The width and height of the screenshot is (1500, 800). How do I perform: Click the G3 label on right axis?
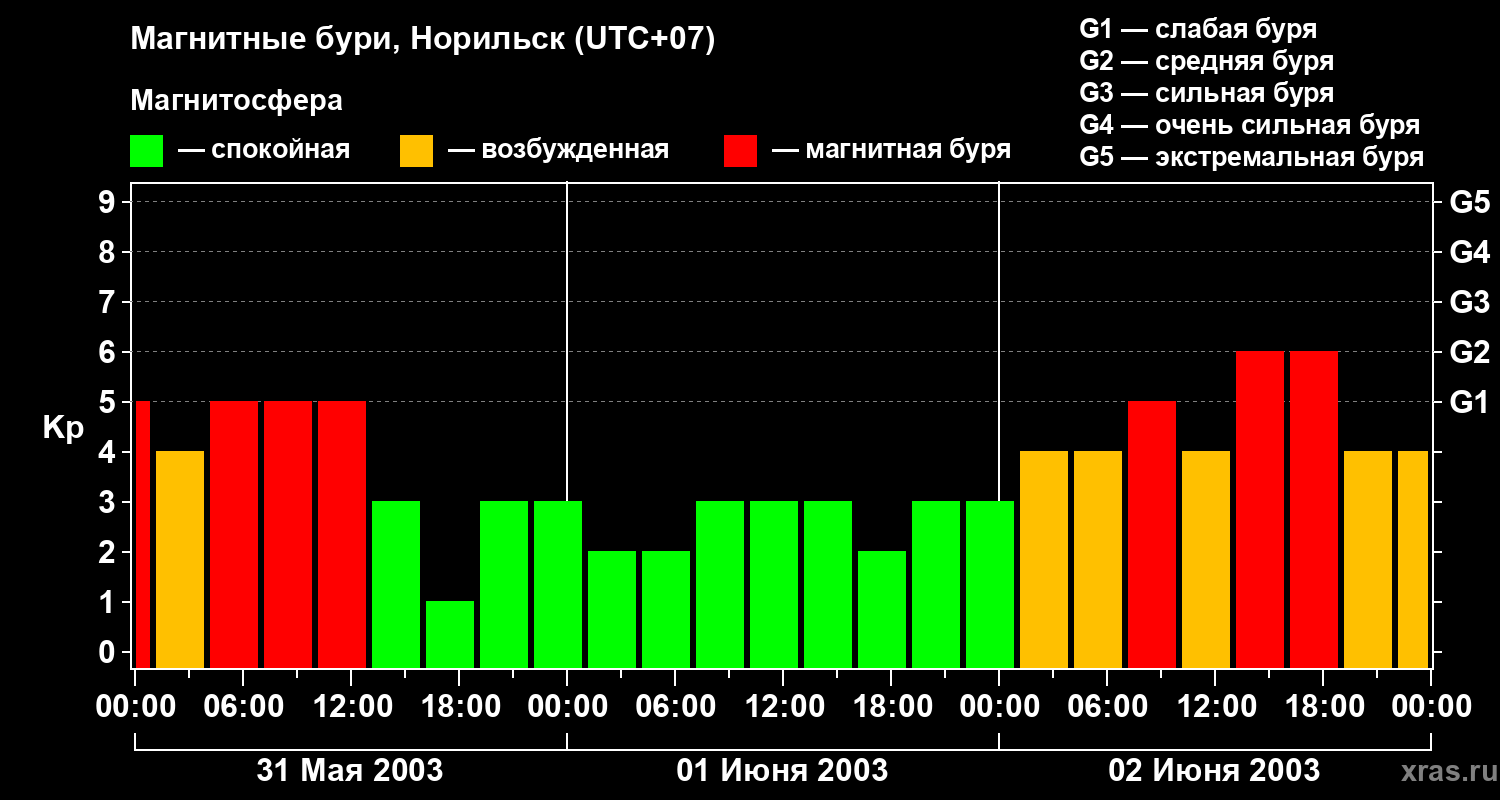[1470, 303]
